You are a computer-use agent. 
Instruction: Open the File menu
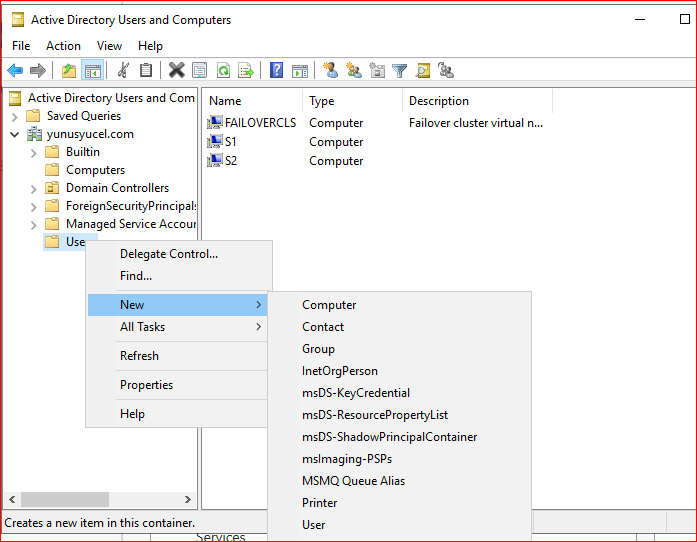click(21, 46)
